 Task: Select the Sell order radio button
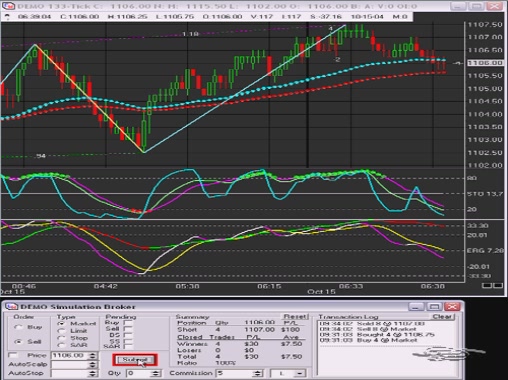18,342
